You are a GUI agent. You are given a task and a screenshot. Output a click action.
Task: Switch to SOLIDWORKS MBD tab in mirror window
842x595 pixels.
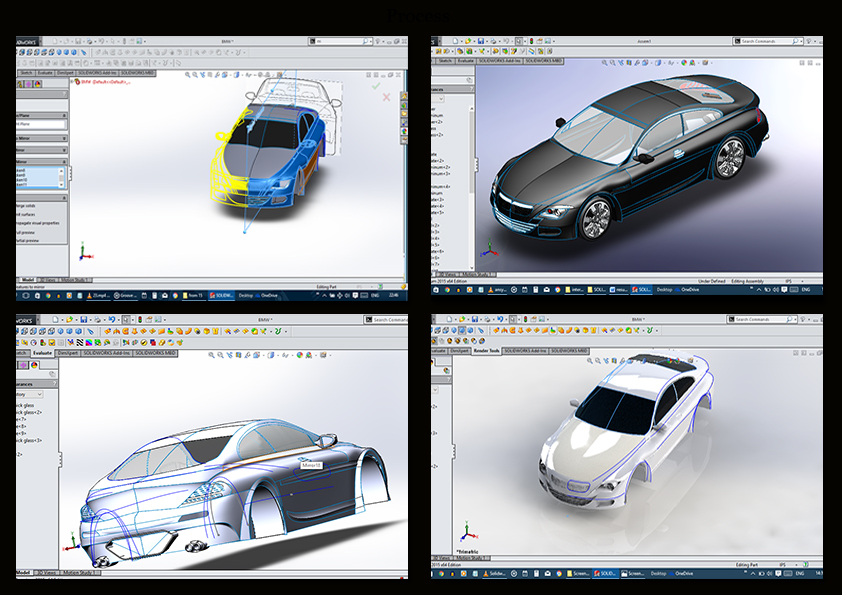pyautogui.click(x=137, y=72)
